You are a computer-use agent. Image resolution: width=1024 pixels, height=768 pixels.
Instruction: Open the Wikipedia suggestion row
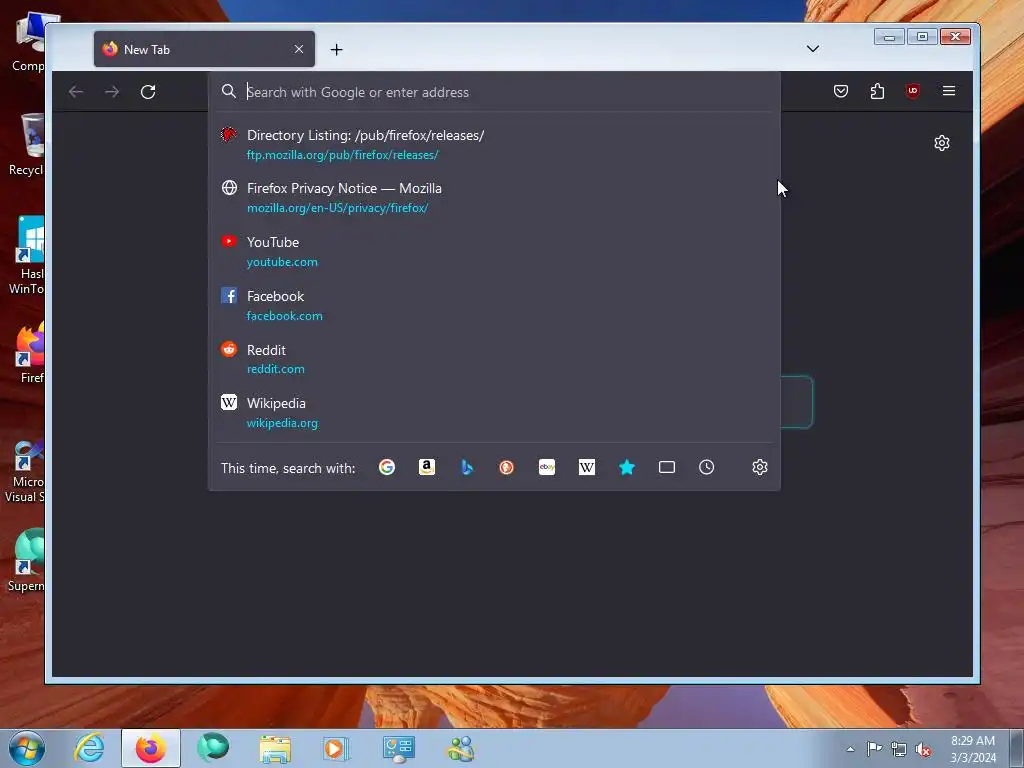[x=494, y=413]
